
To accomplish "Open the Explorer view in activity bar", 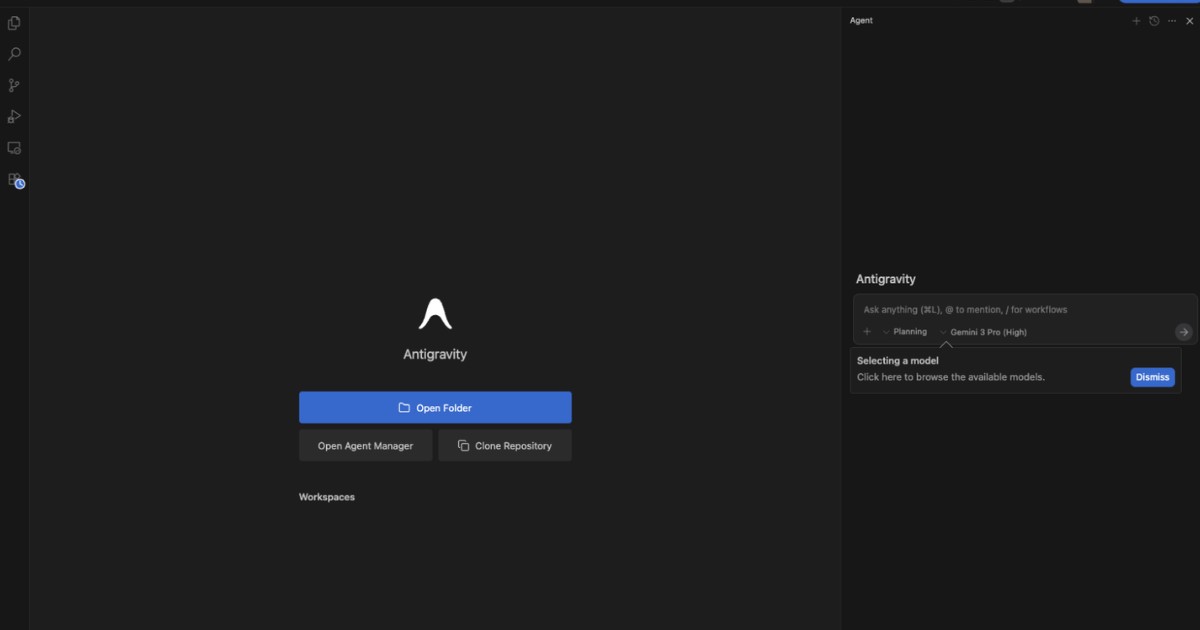I will [x=14, y=23].
